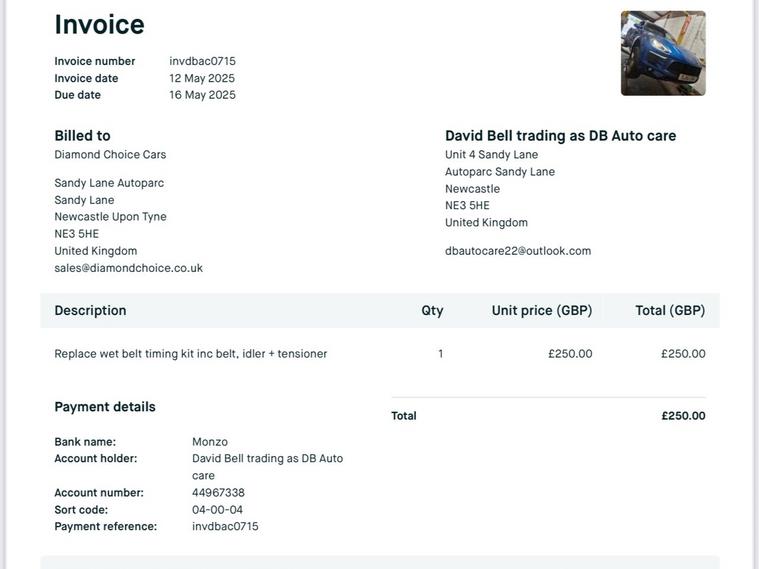759x569 pixels.
Task: Click the dbautocare22@outlook.com email link
Action: click(518, 251)
